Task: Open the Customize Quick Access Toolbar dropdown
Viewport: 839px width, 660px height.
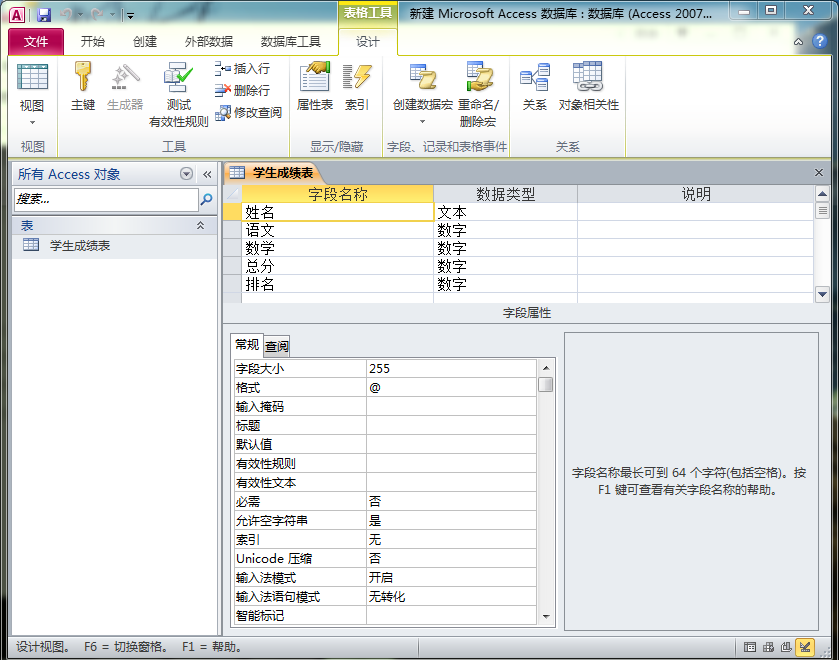Action: coord(131,16)
